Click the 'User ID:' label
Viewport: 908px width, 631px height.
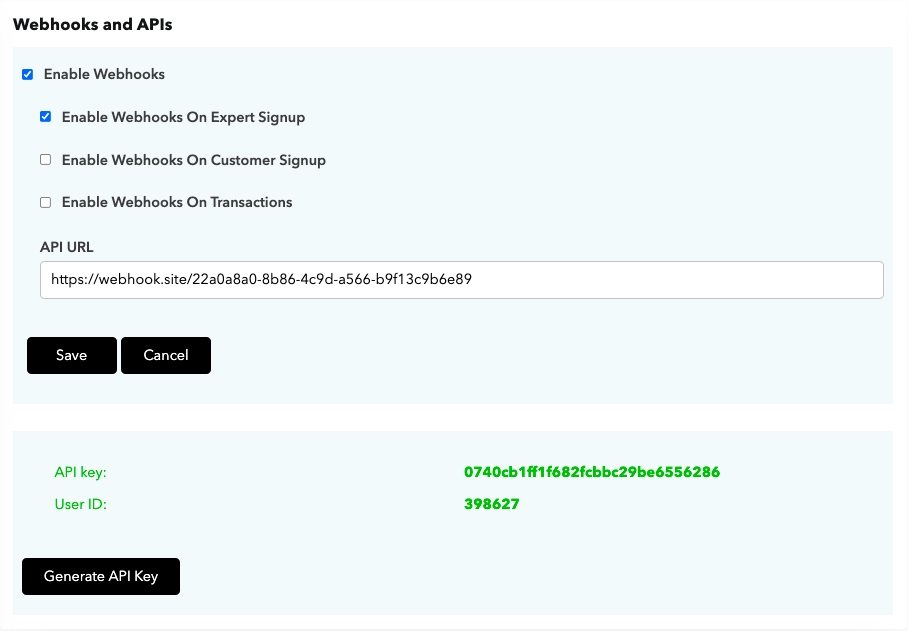(x=80, y=504)
